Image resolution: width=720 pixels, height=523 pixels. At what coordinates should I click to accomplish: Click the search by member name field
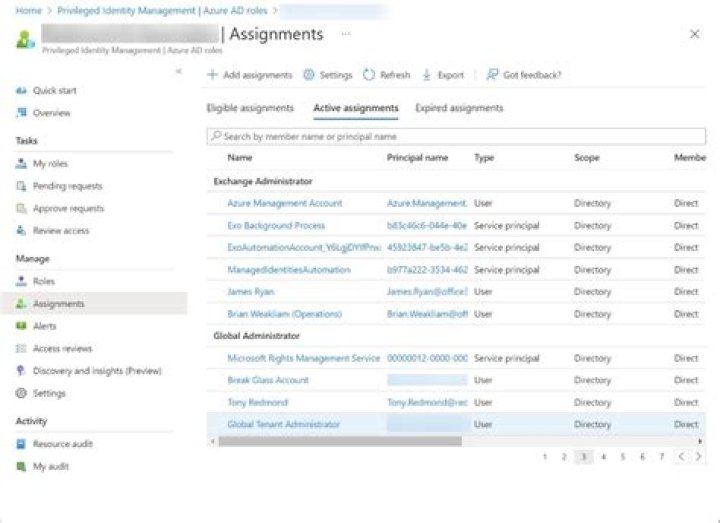(455, 136)
